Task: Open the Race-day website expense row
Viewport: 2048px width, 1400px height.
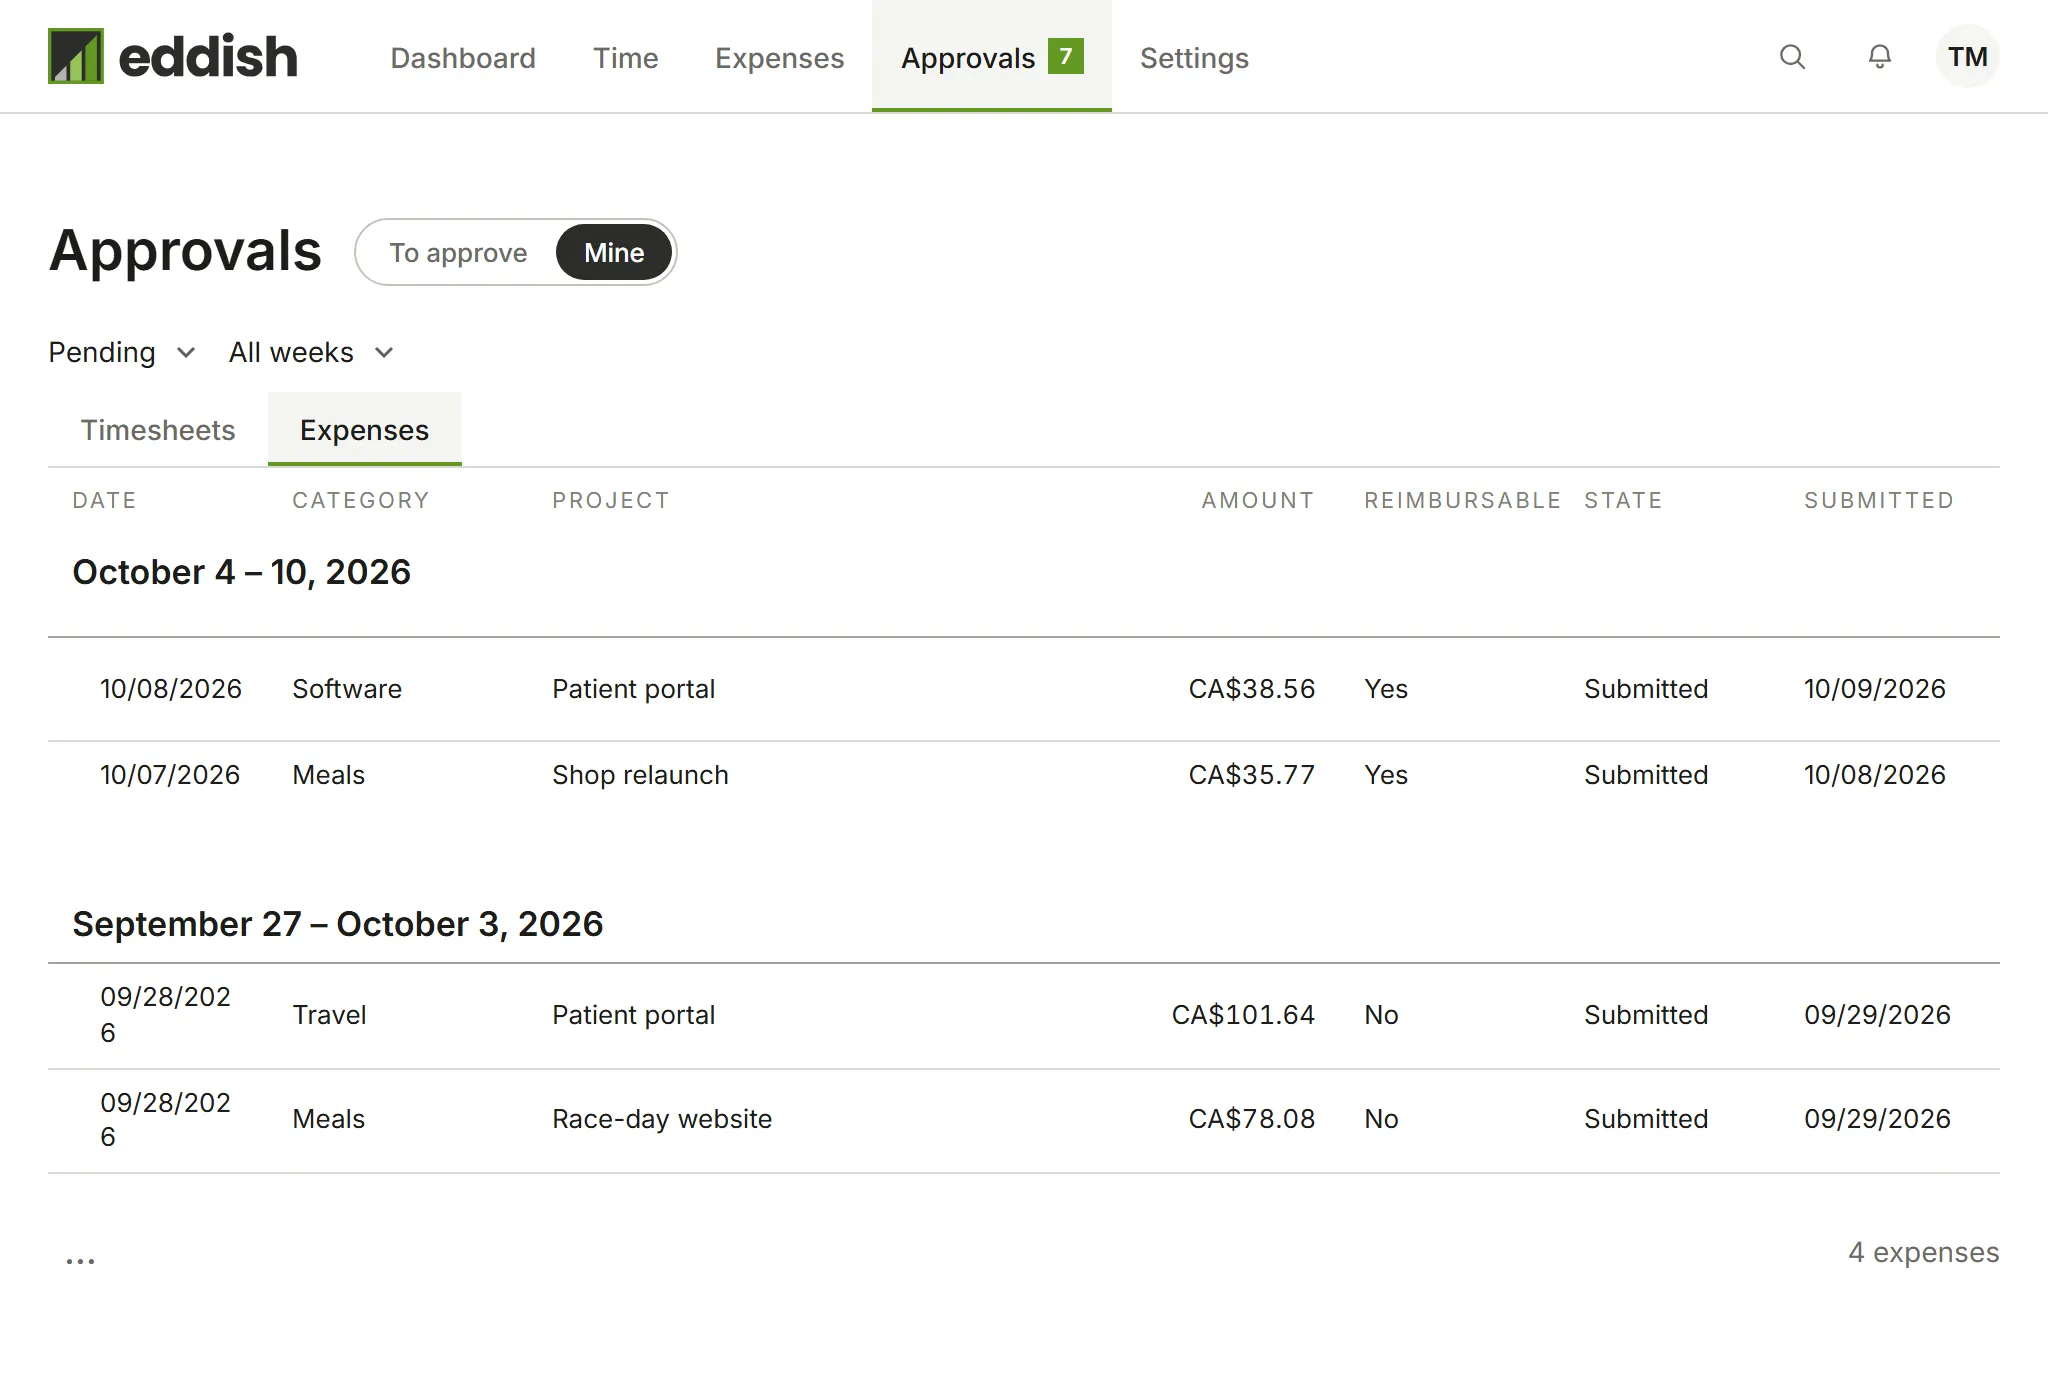Action: tap(1024, 1120)
